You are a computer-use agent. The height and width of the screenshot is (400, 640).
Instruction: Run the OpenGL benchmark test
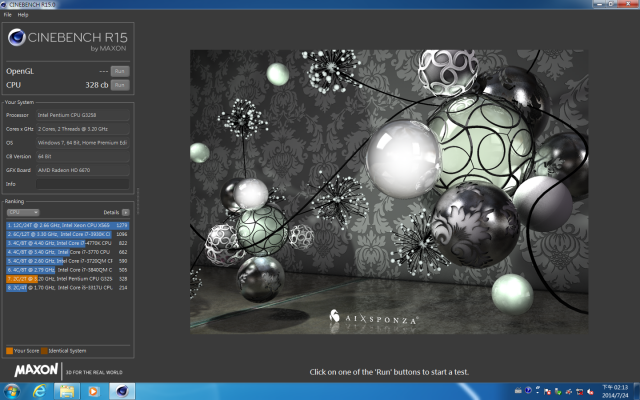119,71
